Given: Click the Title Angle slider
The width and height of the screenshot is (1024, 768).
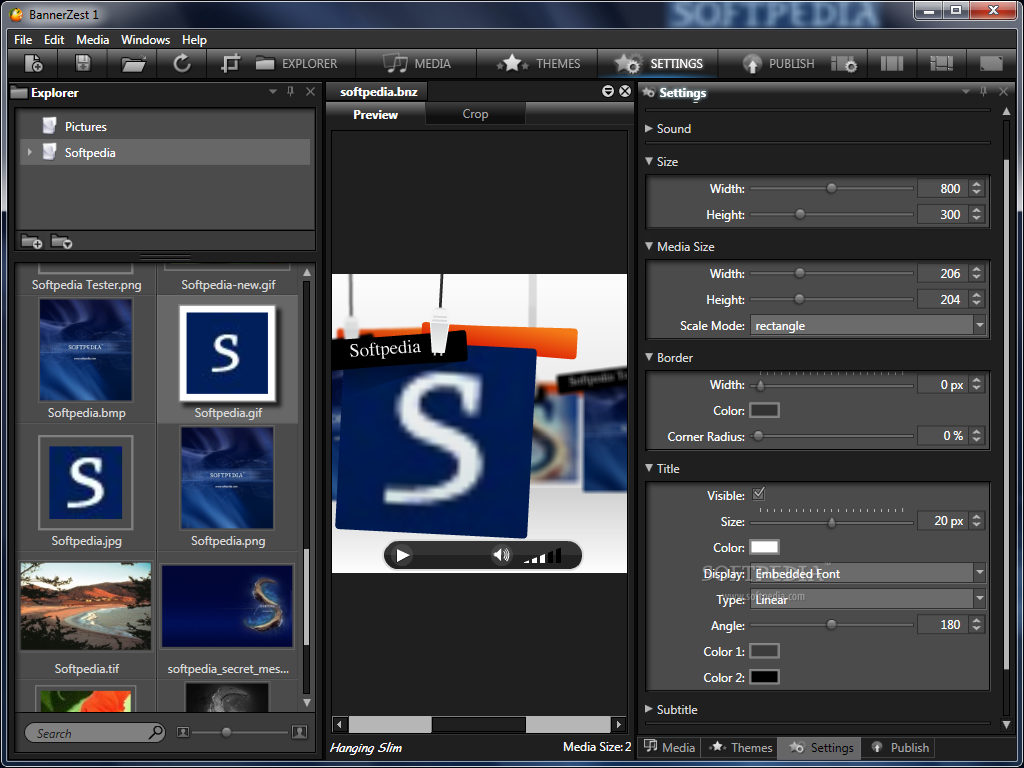Looking at the screenshot, I should 831,625.
